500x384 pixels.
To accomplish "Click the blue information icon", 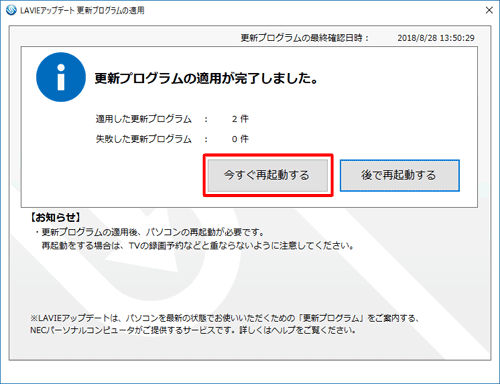I will click(61, 77).
